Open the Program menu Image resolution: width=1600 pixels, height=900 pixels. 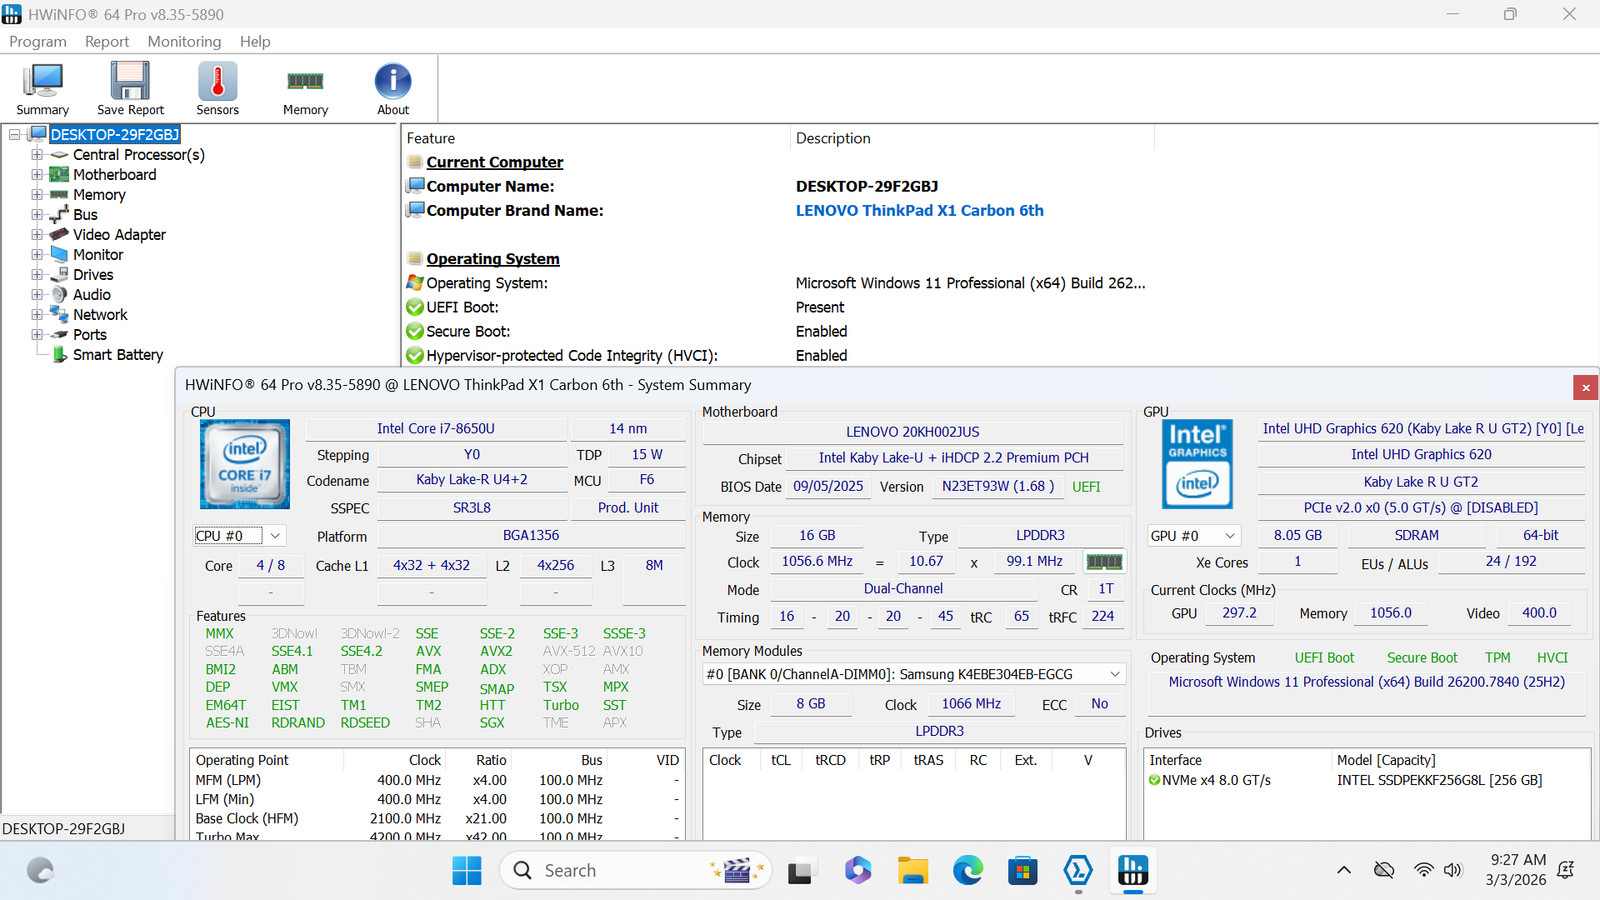[38, 41]
